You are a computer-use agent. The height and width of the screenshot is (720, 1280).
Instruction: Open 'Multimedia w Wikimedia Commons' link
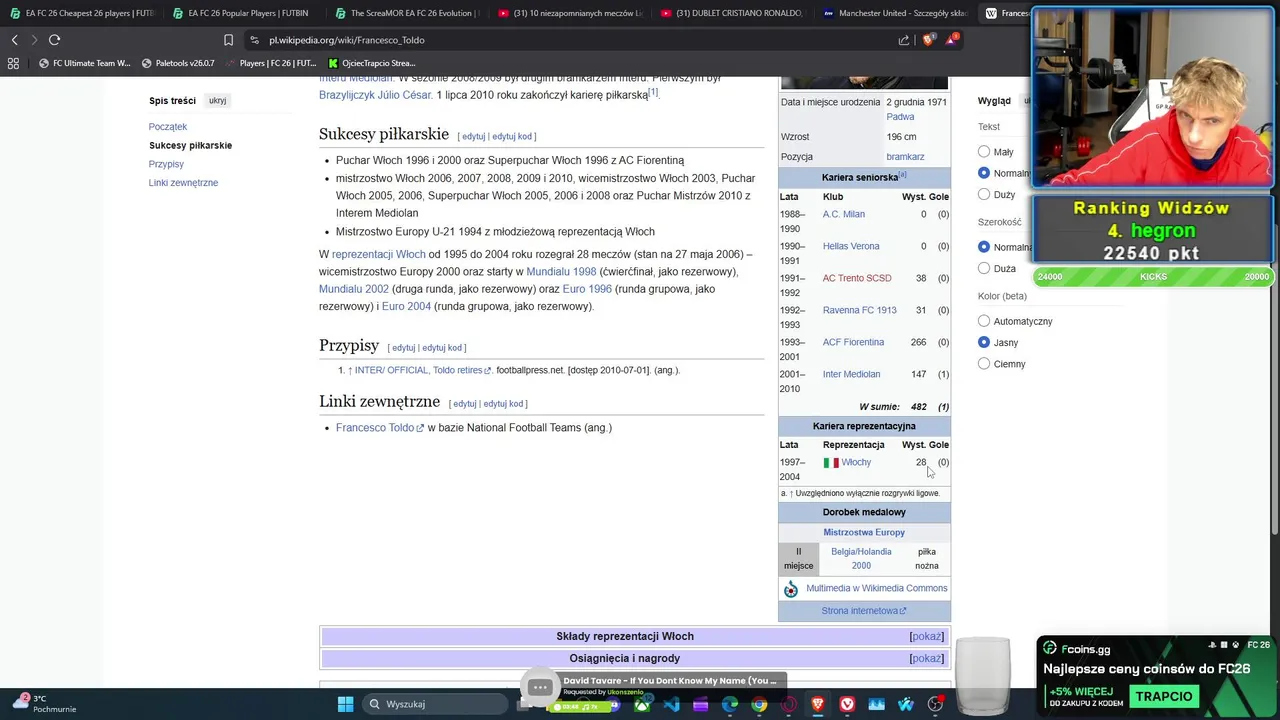877,588
